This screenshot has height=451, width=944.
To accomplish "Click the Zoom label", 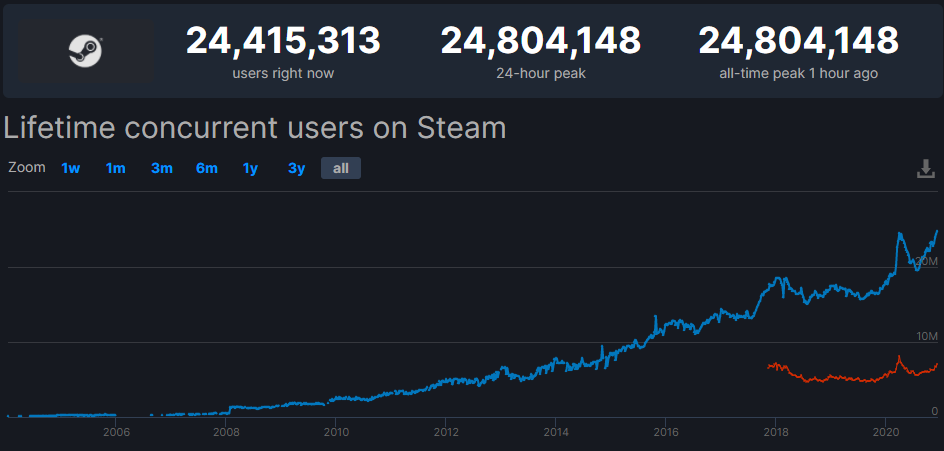I will (26, 167).
